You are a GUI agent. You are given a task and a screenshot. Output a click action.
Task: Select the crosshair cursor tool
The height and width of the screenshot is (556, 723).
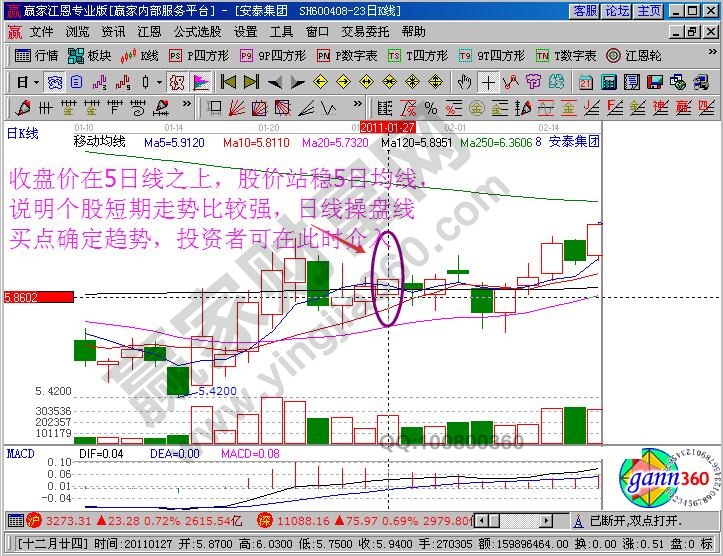tap(487, 81)
